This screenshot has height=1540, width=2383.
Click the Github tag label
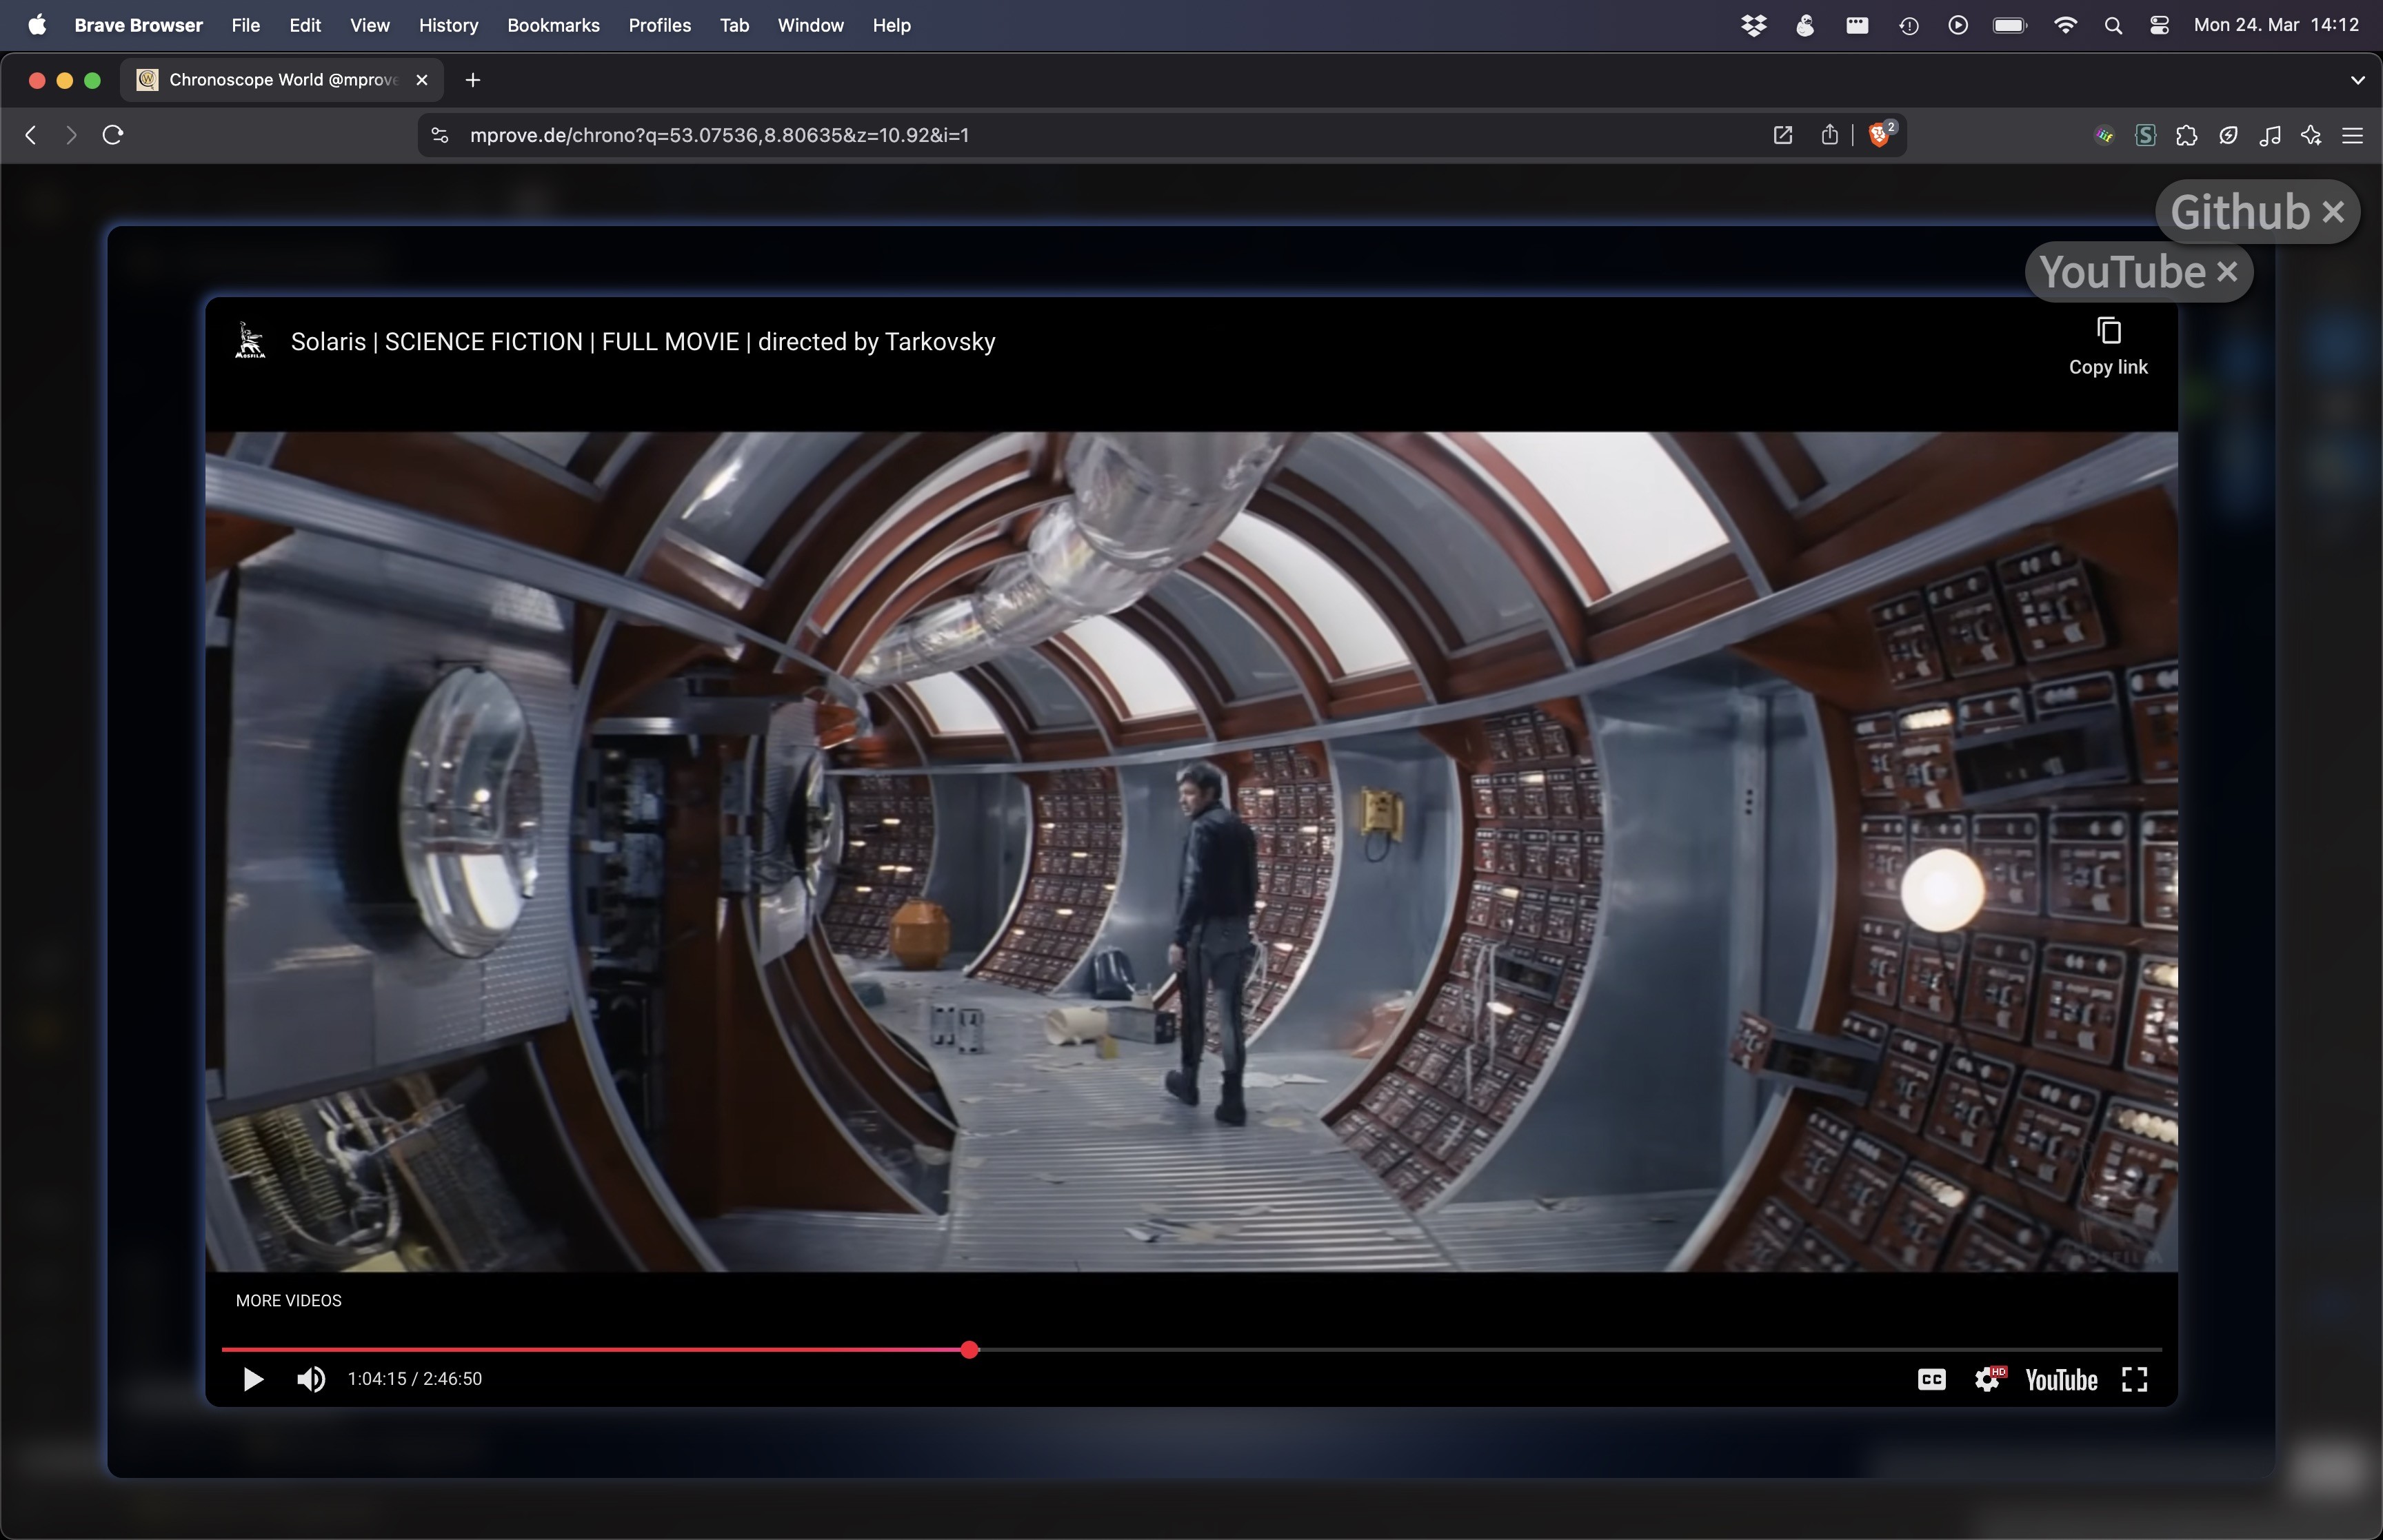click(x=2240, y=212)
